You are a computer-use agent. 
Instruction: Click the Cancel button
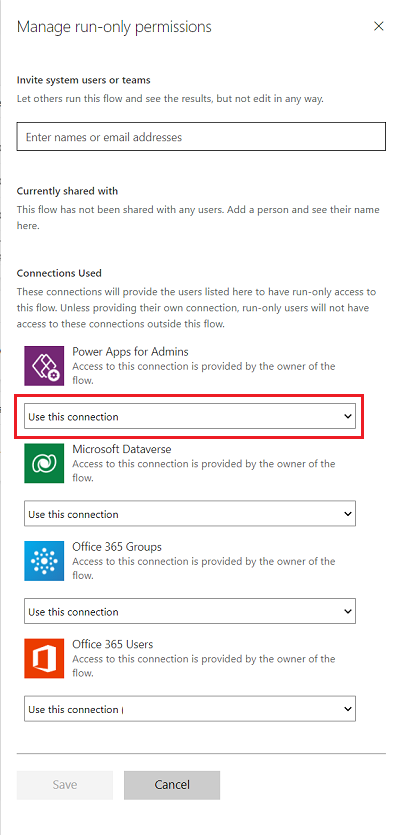pos(172,784)
